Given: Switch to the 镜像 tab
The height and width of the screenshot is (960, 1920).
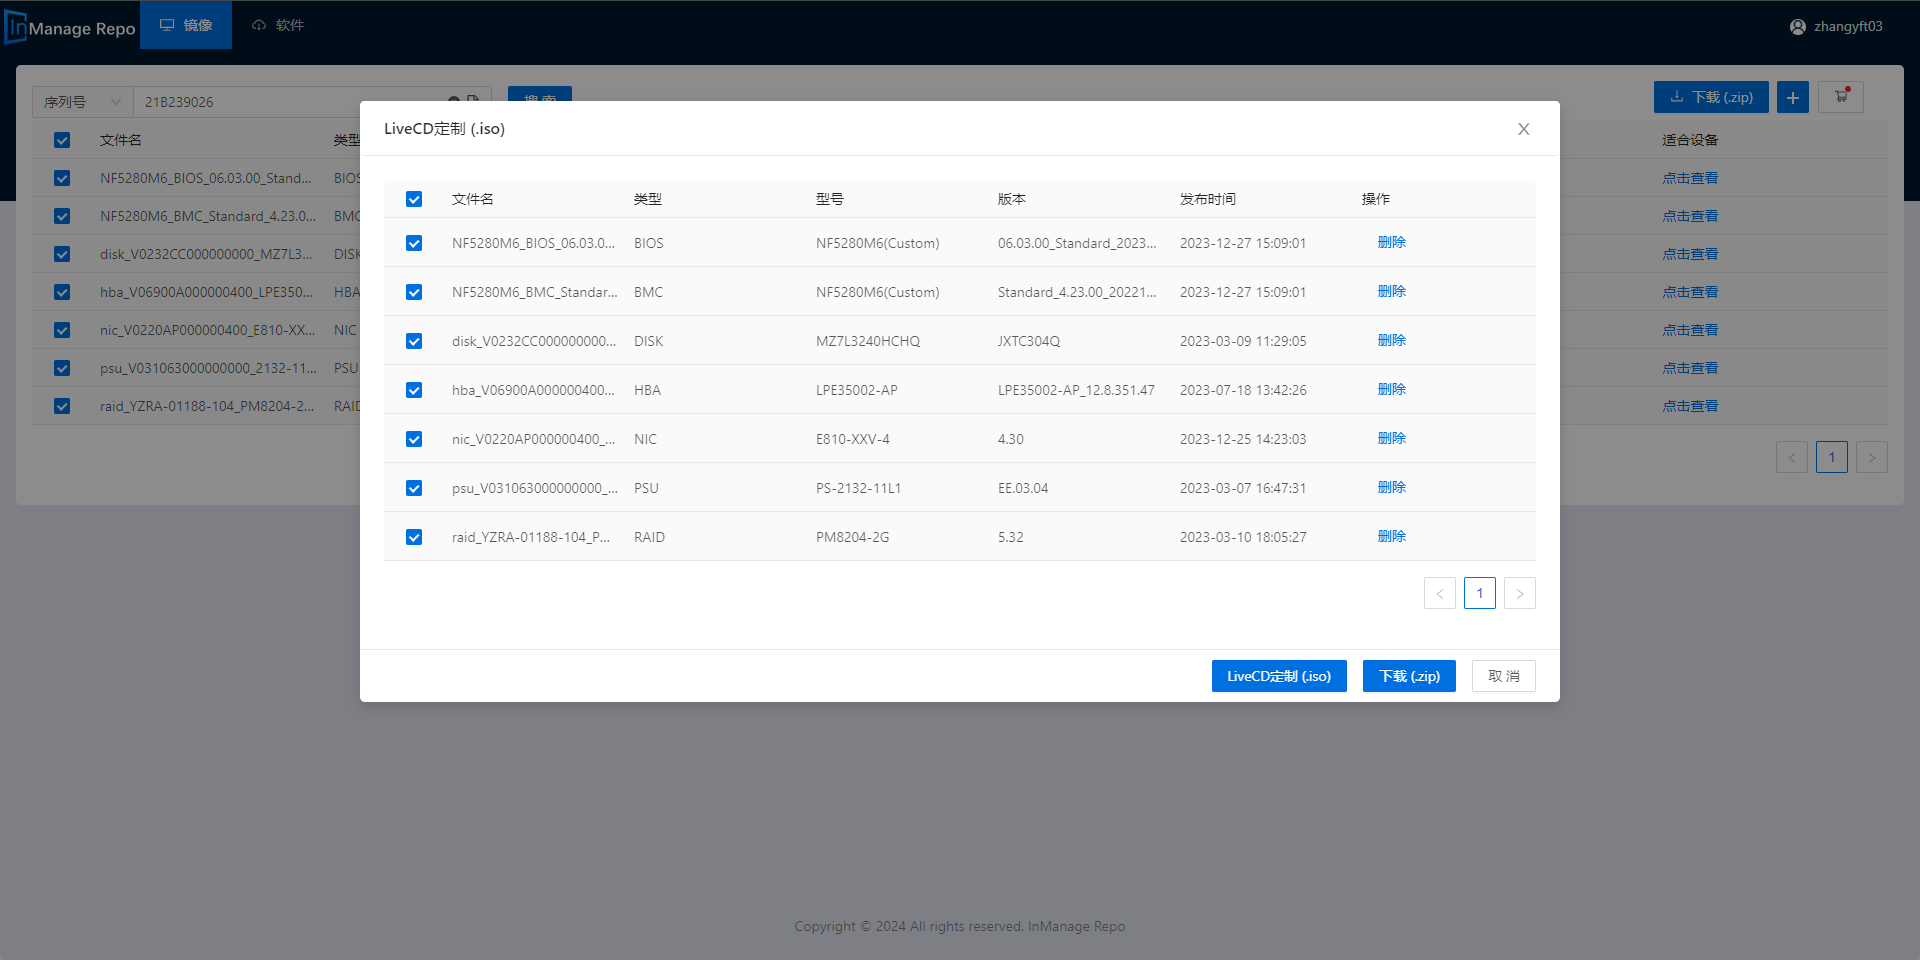Looking at the screenshot, I should coord(186,25).
